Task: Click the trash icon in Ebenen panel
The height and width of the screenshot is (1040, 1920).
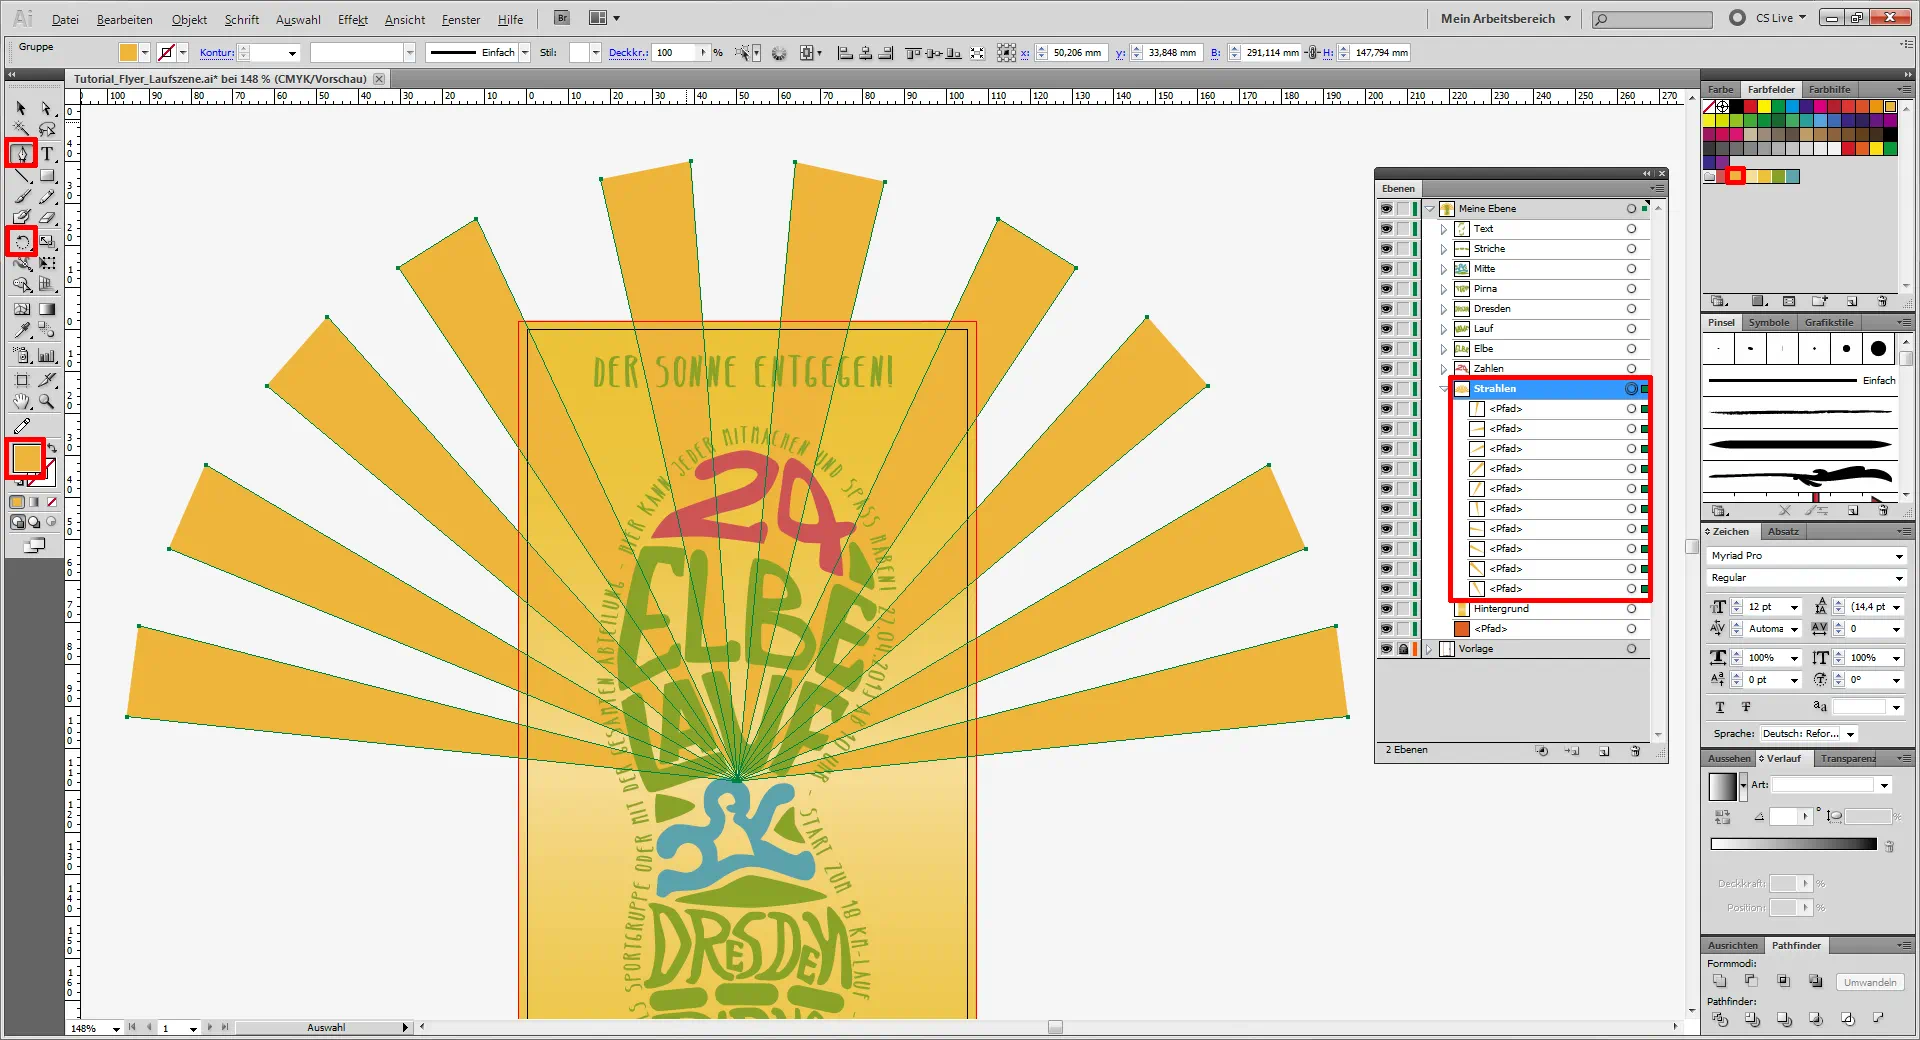Action: 1635,751
